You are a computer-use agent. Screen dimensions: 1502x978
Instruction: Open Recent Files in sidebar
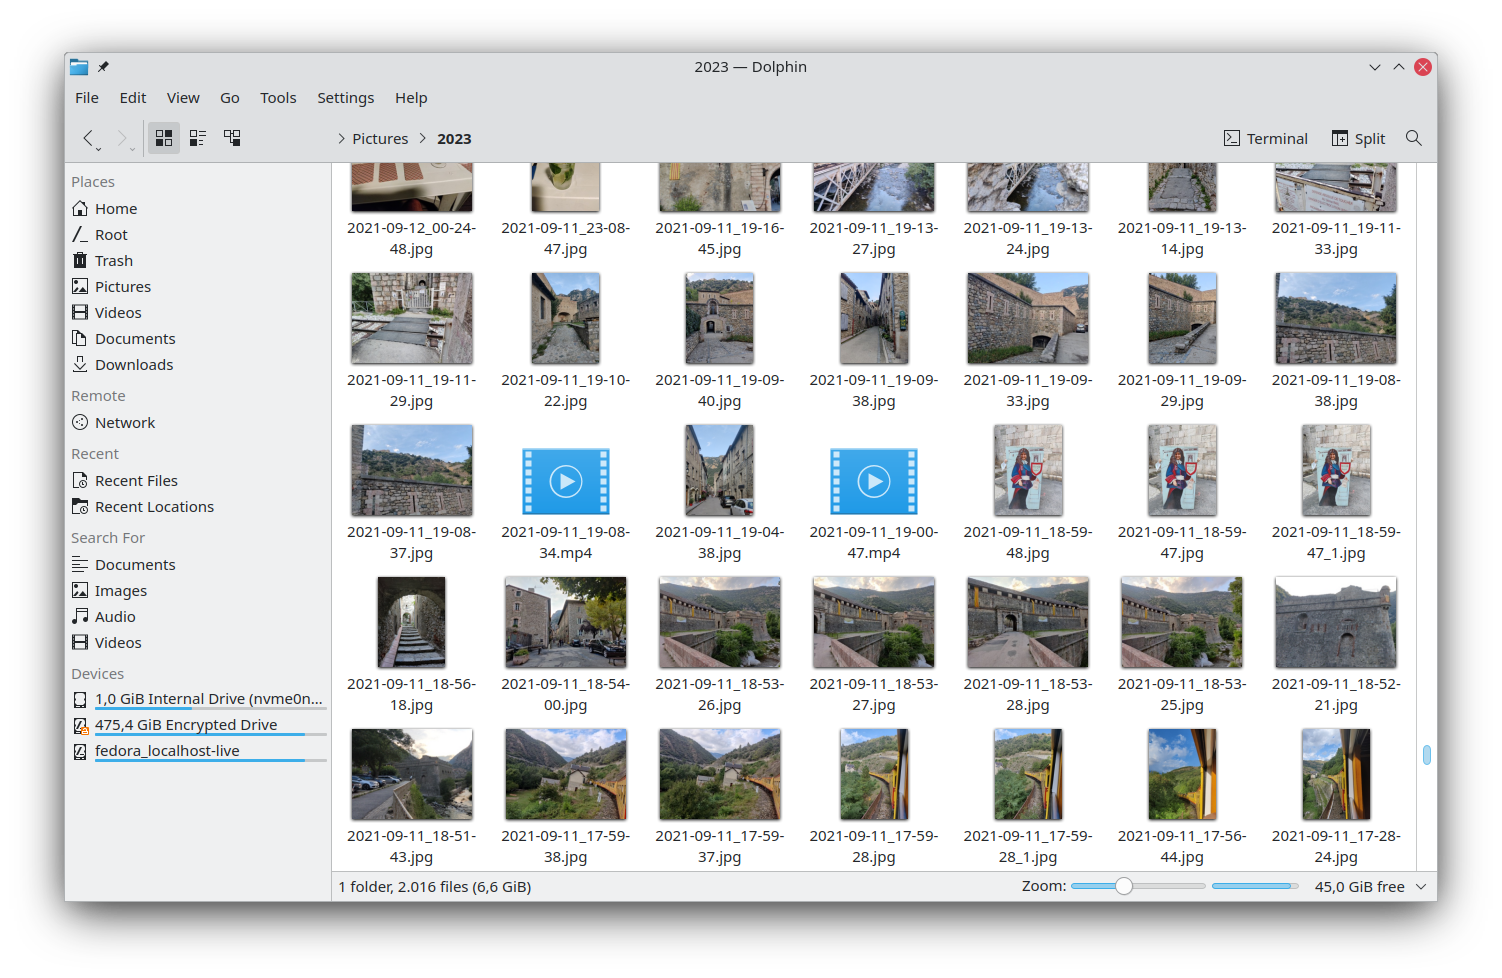tap(135, 481)
